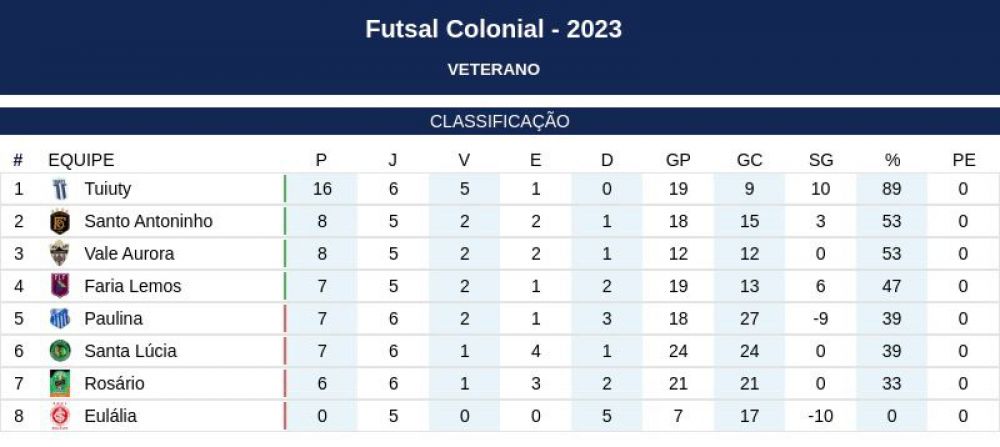Open the Santa Lúcia team name link
This screenshot has height=447, width=1000.
(131, 351)
